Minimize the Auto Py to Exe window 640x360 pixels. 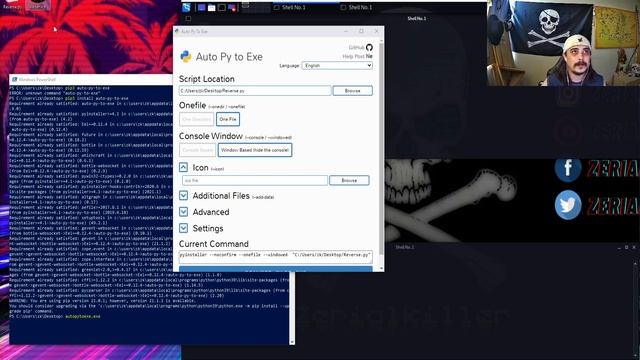346,31
